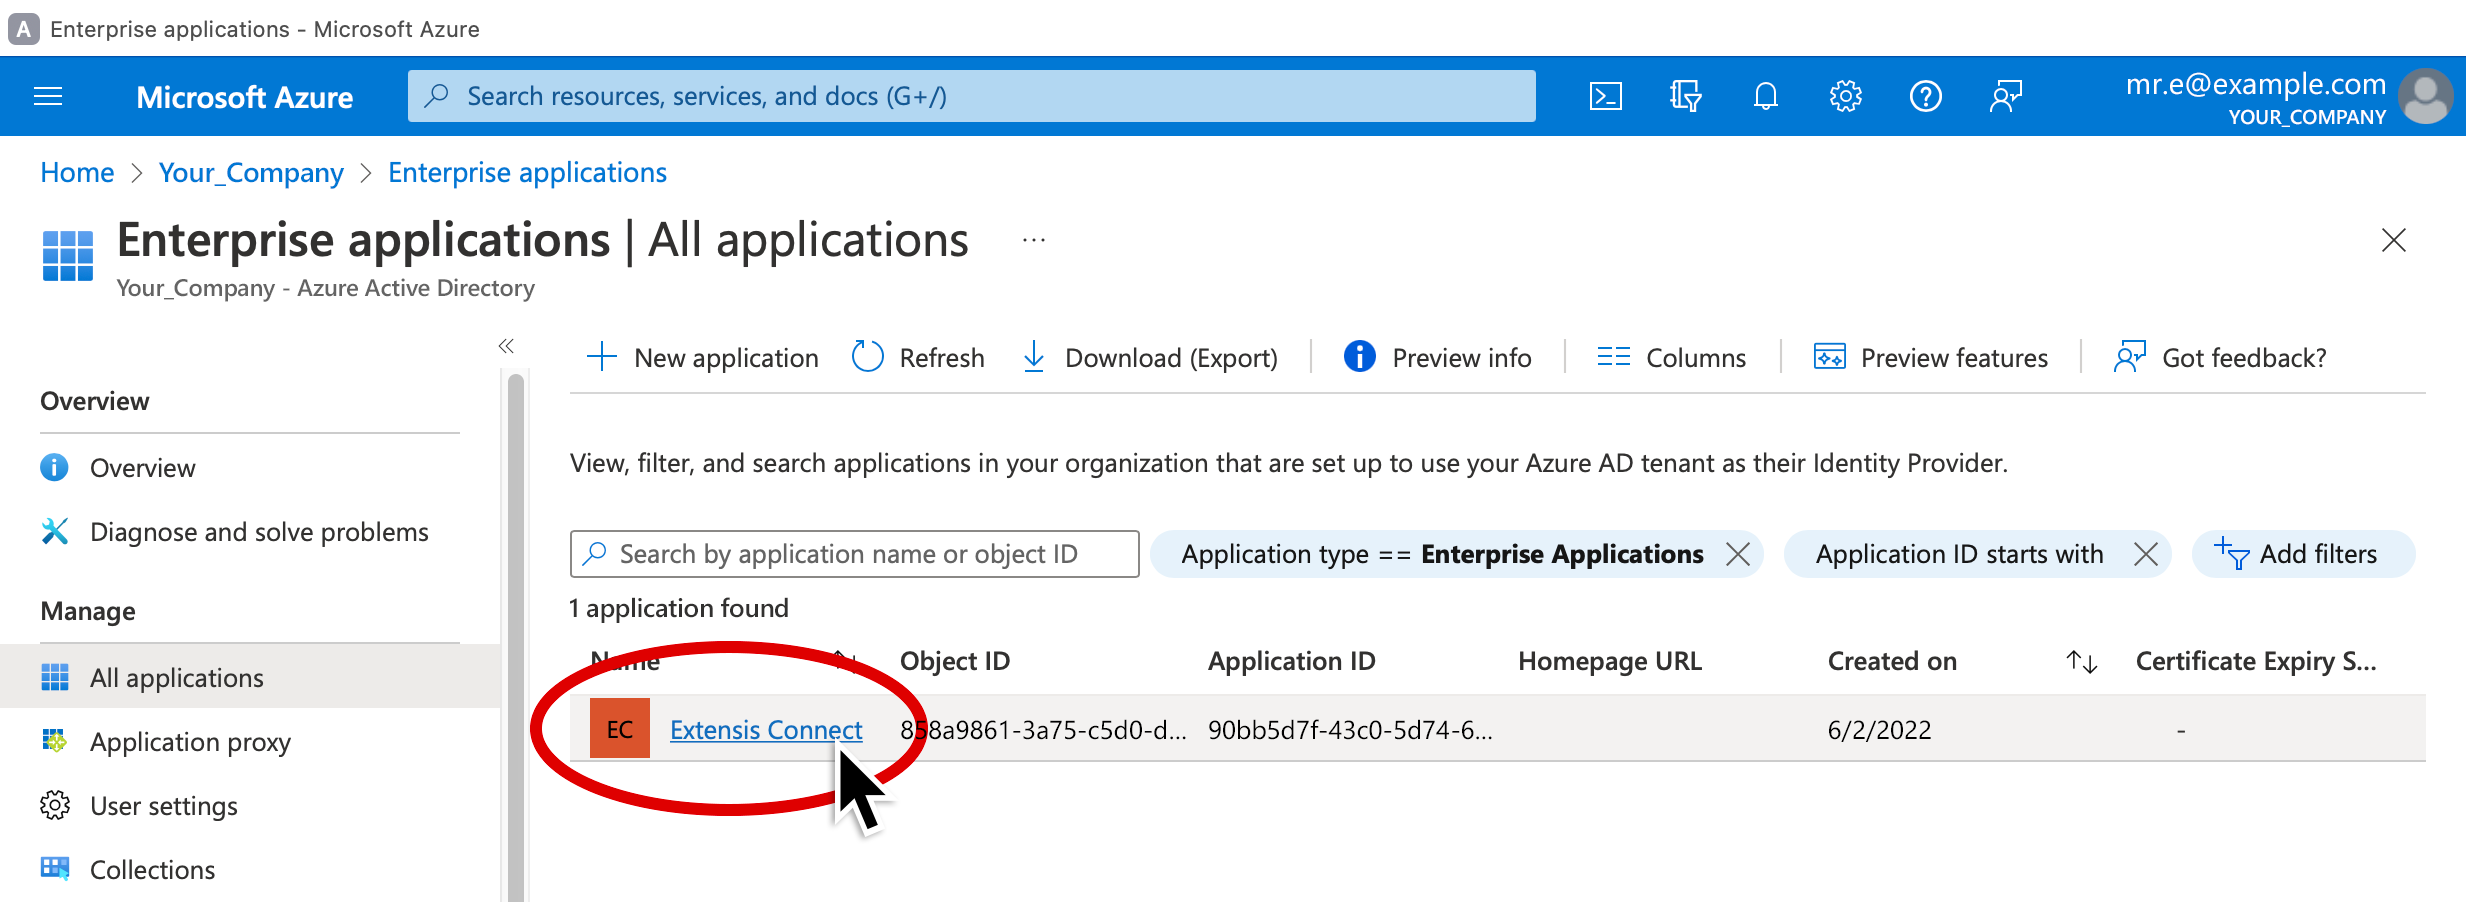Click Add filters
The height and width of the screenshot is (902, 2466).
(x=2303, y=554)
